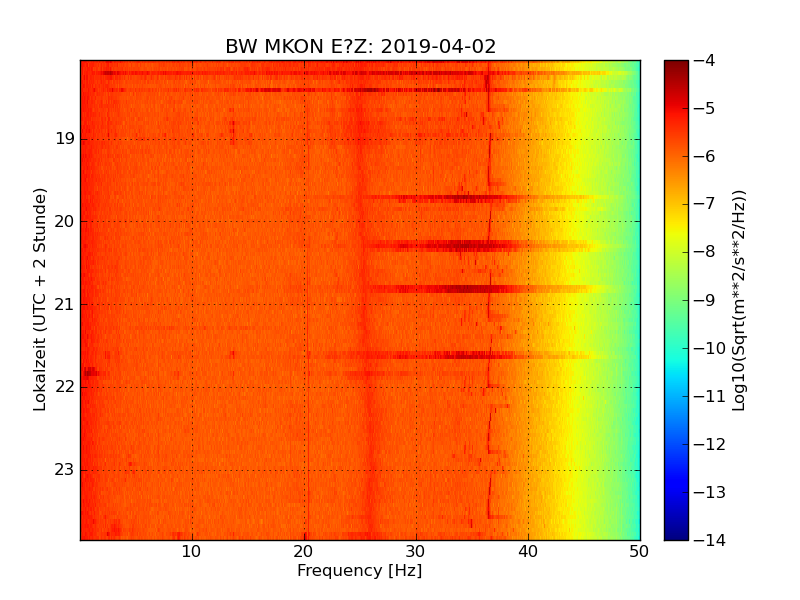Click the colorbar tick label '−6'
The height and width of the screenshot is (600, 800).
[705, 156]
